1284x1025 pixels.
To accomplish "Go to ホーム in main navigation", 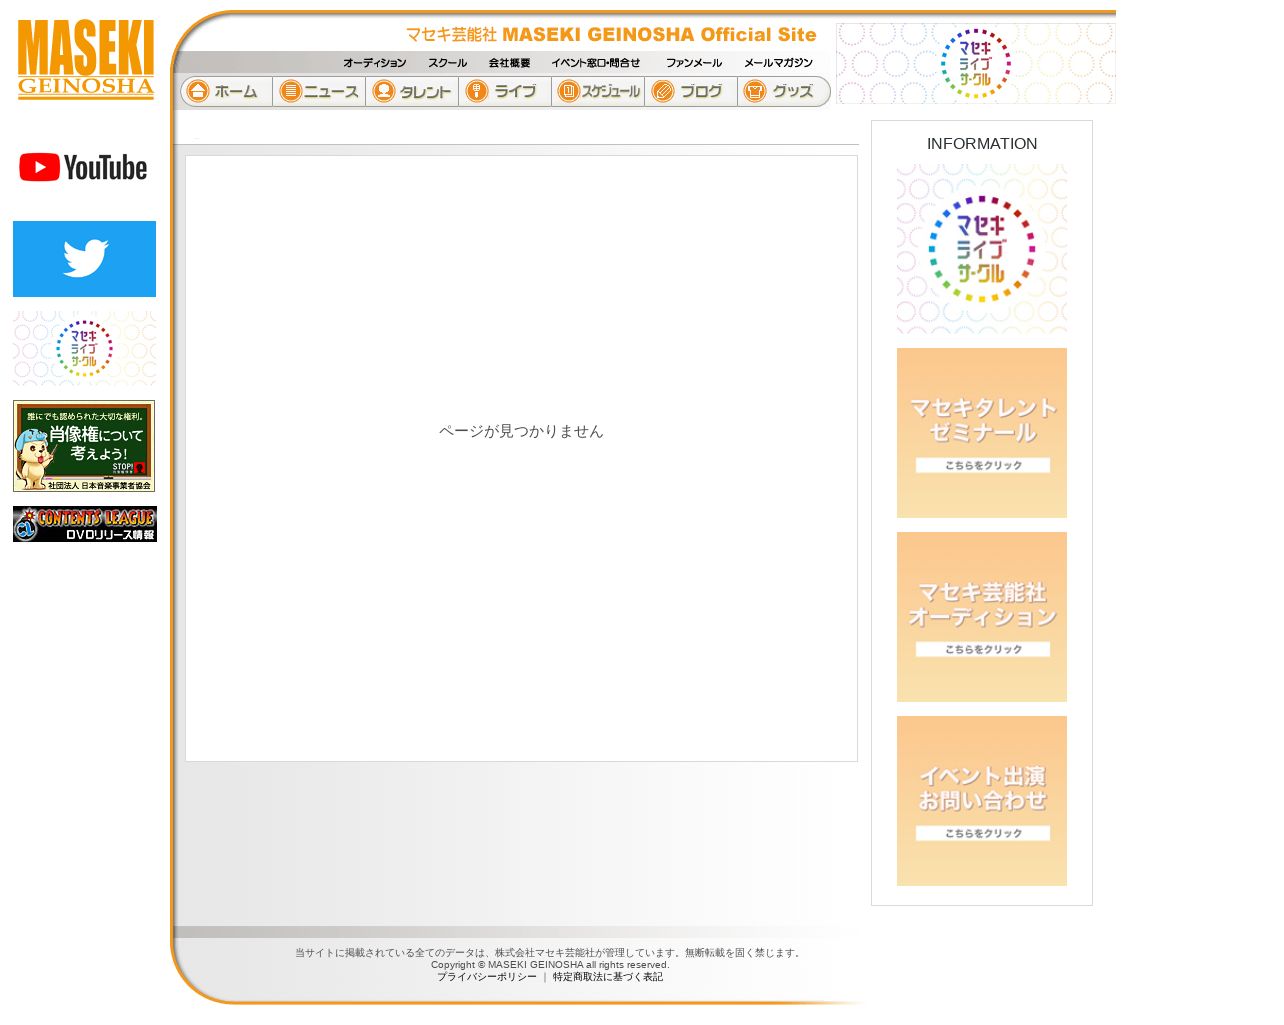I will [x=226, y=91].
